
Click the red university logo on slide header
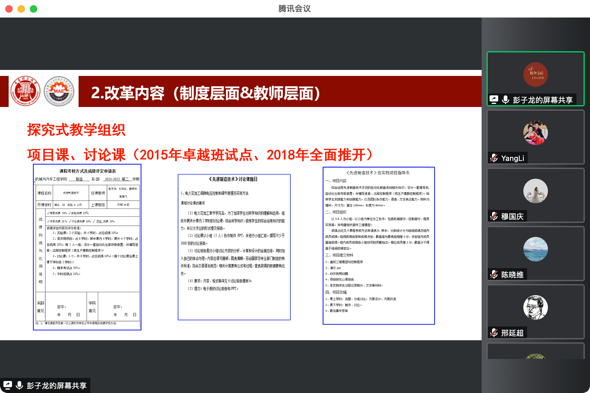(x=25, y=91)
